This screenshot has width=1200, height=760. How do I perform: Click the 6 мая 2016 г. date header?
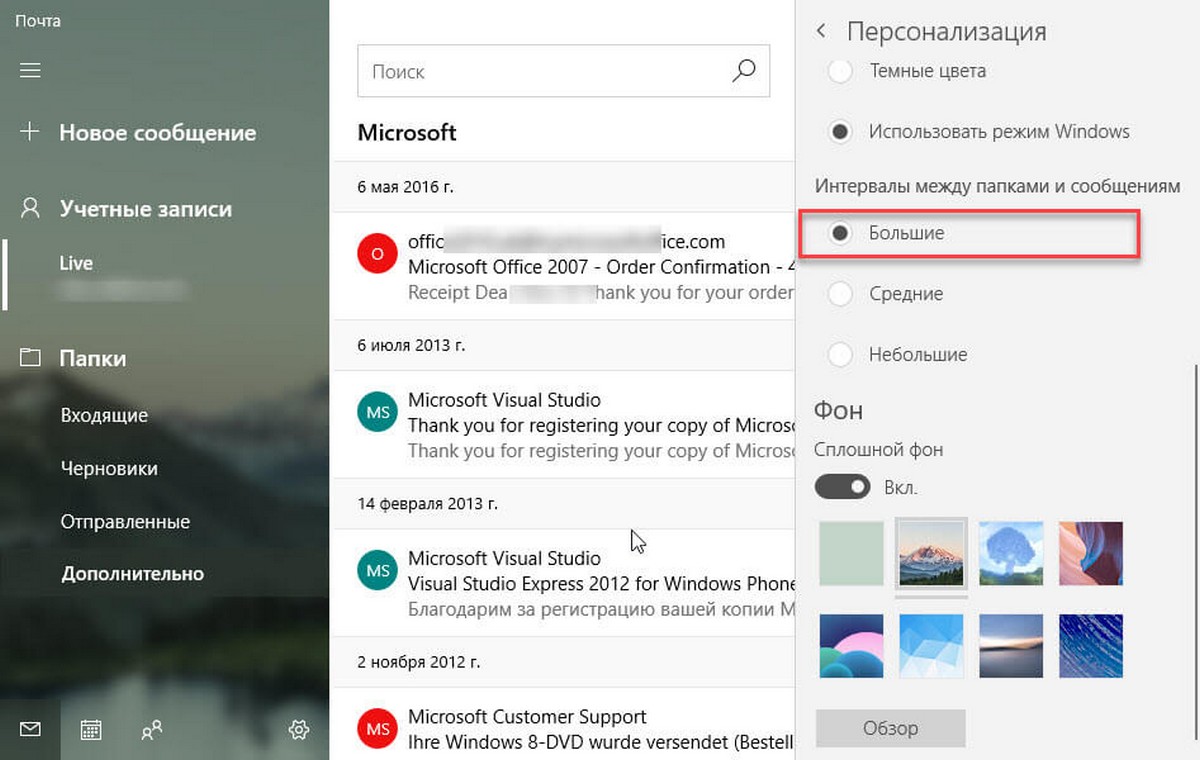[x=403, y=186]
